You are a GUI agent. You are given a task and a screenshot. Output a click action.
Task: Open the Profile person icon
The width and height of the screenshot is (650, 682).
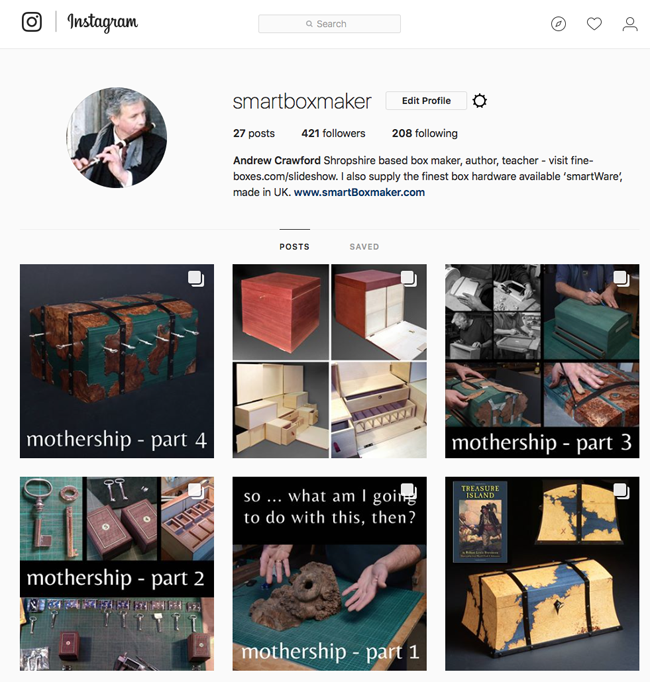[630, 24]
